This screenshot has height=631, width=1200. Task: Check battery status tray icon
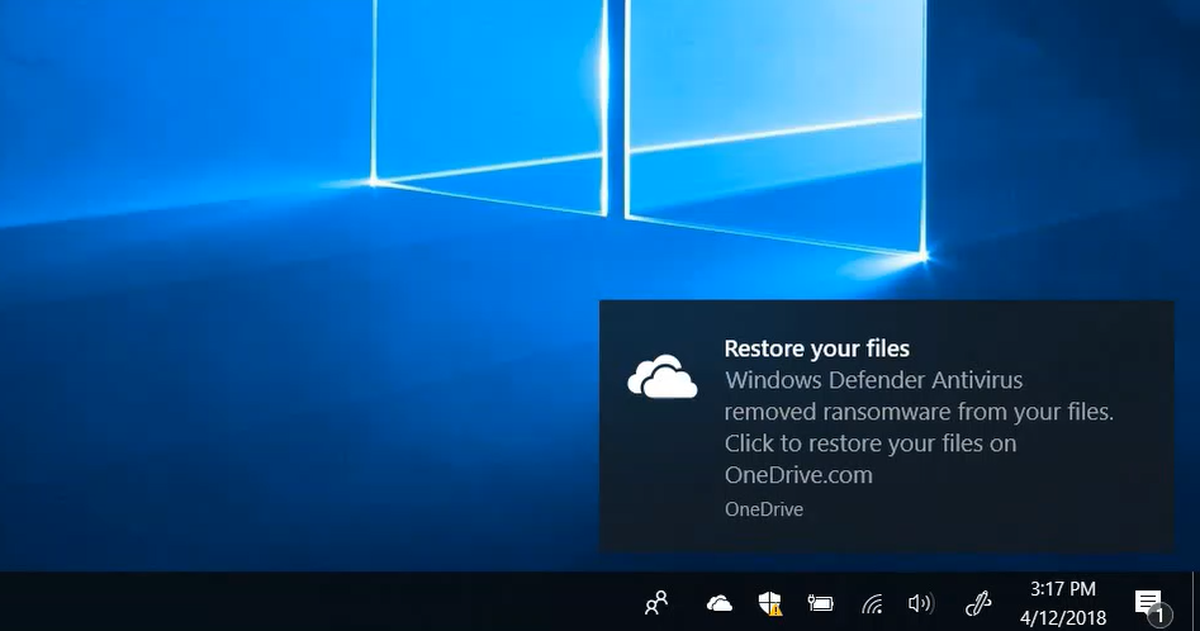click(821, 604)
